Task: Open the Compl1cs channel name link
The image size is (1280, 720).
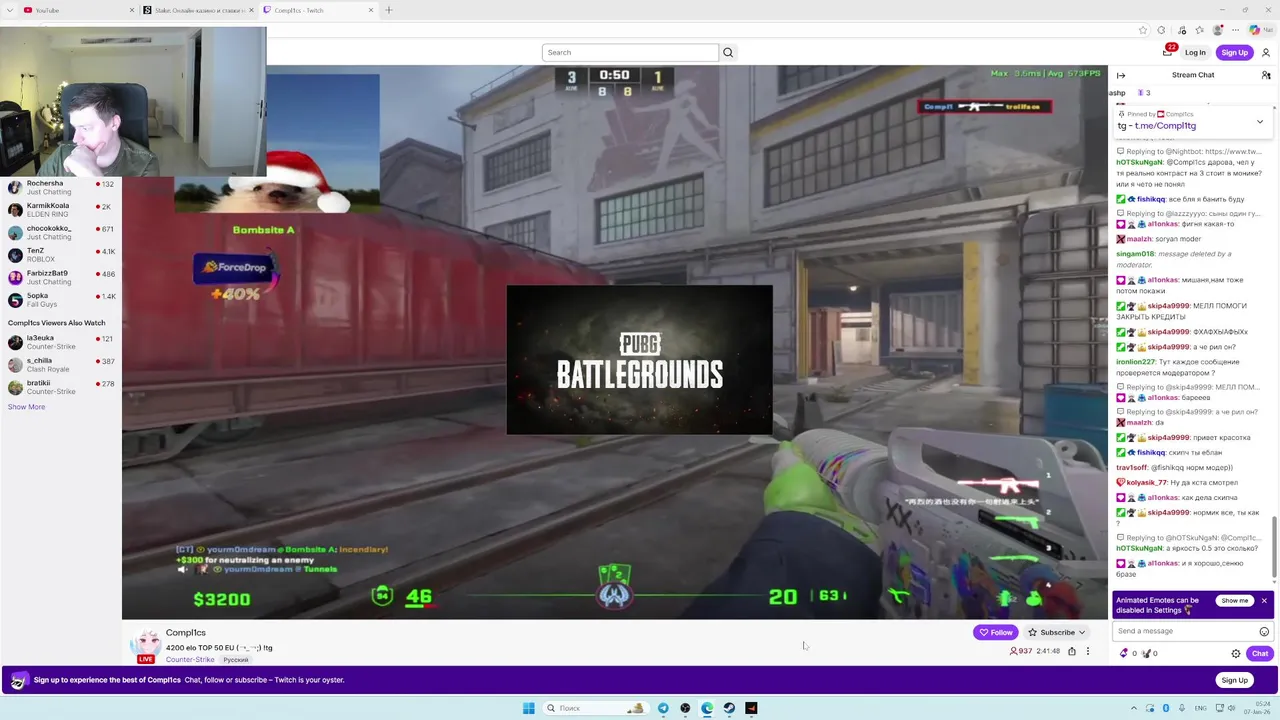Action: pos(186,632)
